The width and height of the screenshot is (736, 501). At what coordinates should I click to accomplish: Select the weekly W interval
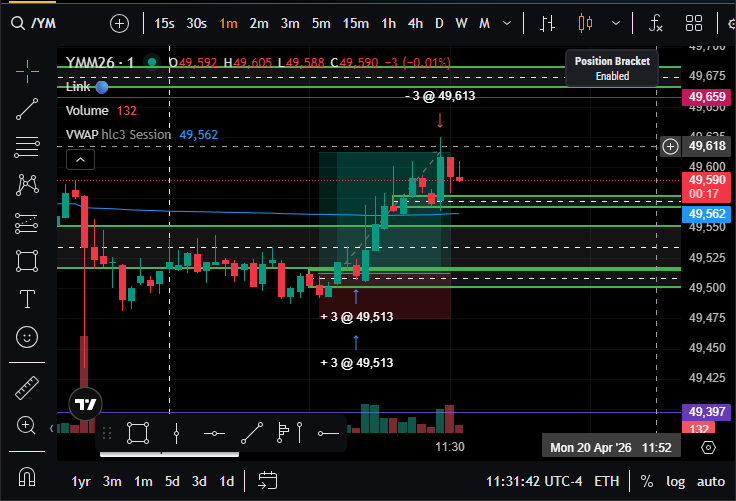point(461,23)
